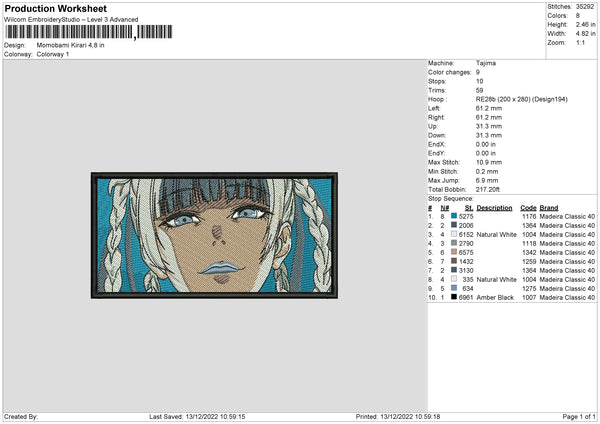Screen dimensions: 600x424
Task: Click design name 'Momobami Kirari 4,8 in'
Action: pos(70,45)
